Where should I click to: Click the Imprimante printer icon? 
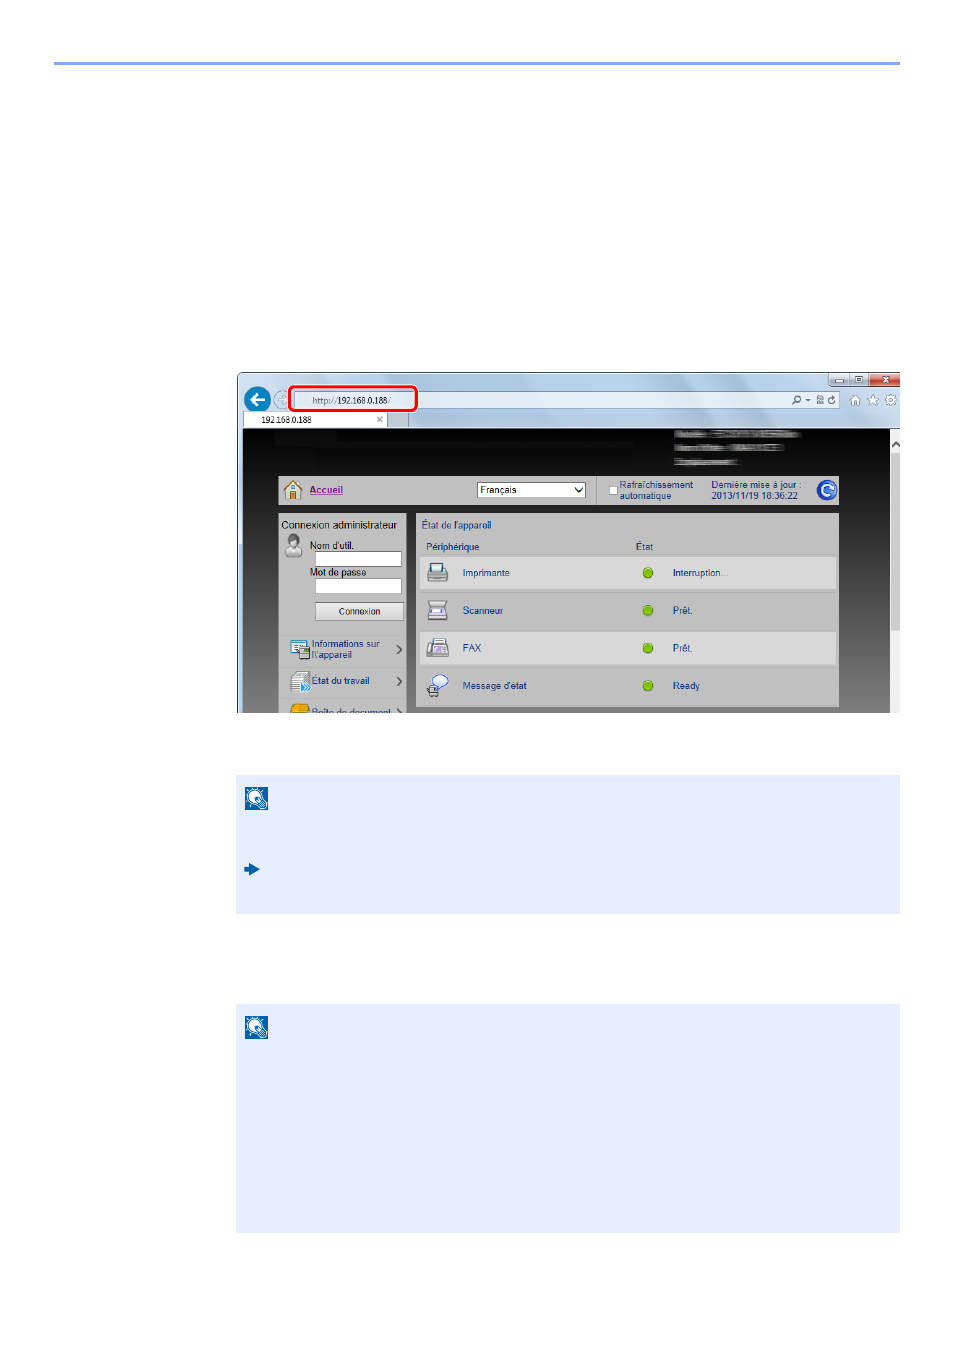coord(438,573)
